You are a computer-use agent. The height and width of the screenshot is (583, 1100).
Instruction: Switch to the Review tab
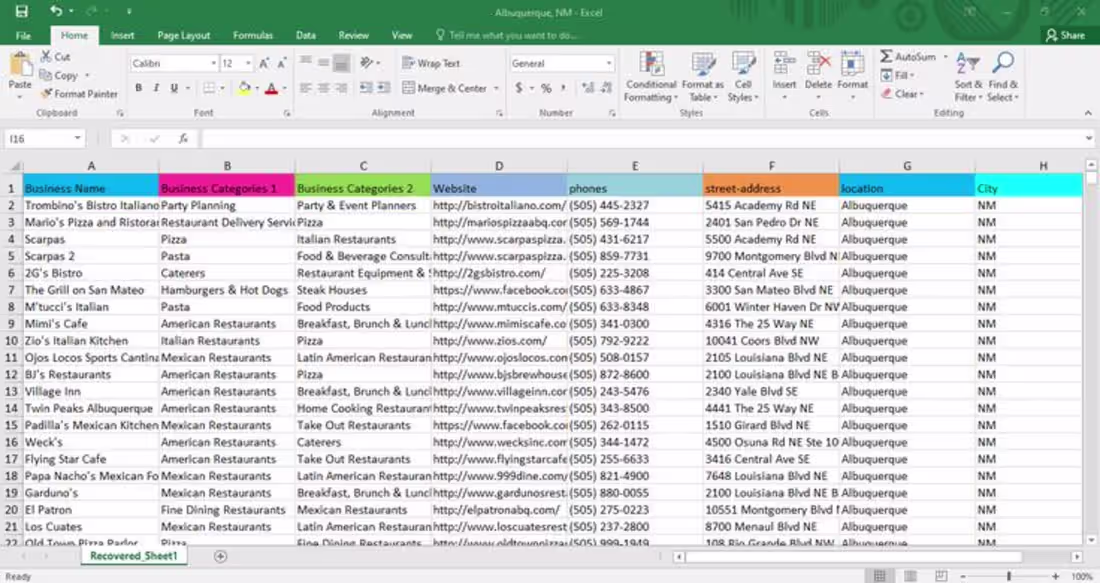point(354,35)
